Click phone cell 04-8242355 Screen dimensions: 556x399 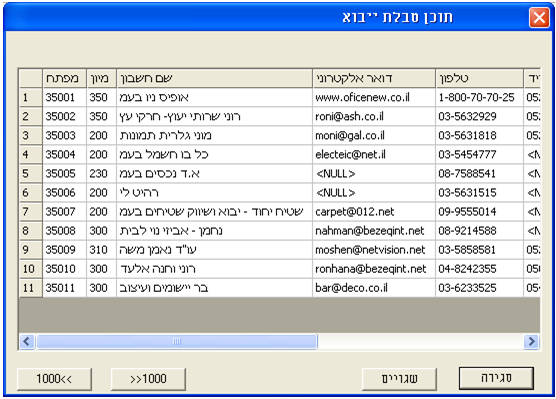(479, 269)
